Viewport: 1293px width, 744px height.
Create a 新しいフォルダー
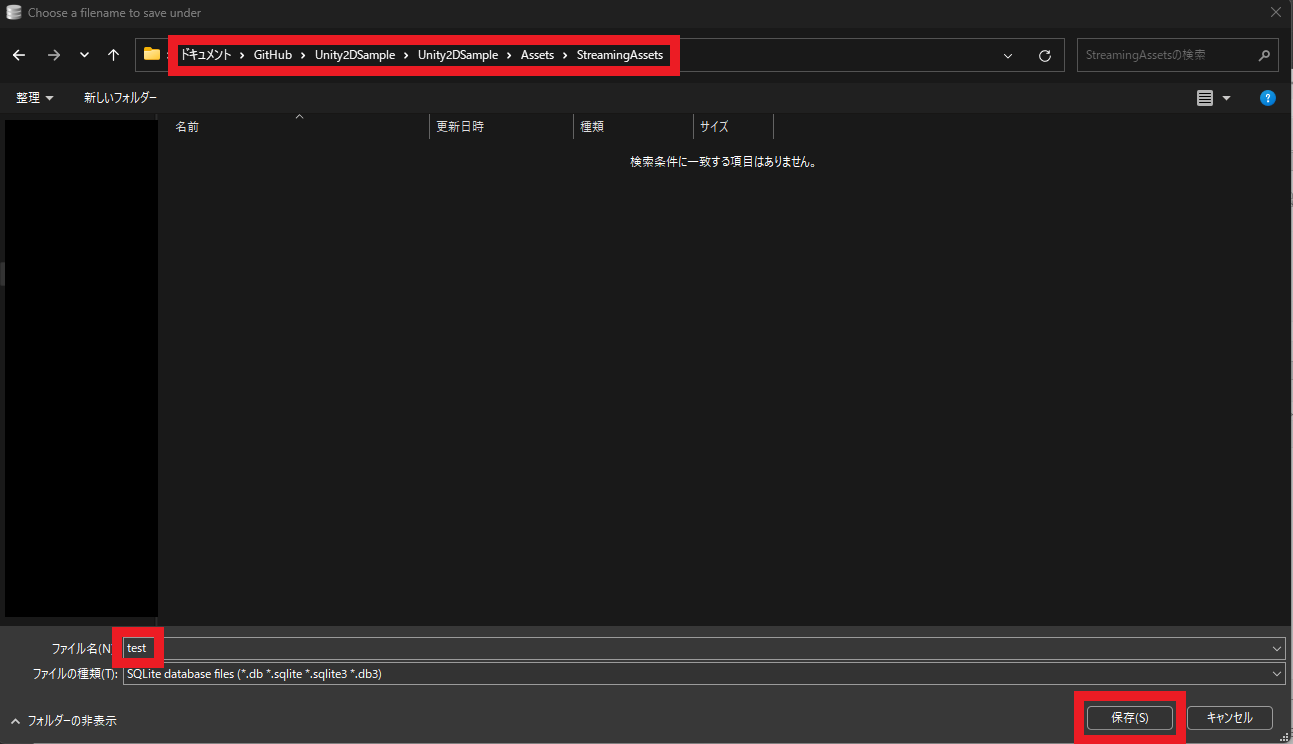click(x=120, y=98)
